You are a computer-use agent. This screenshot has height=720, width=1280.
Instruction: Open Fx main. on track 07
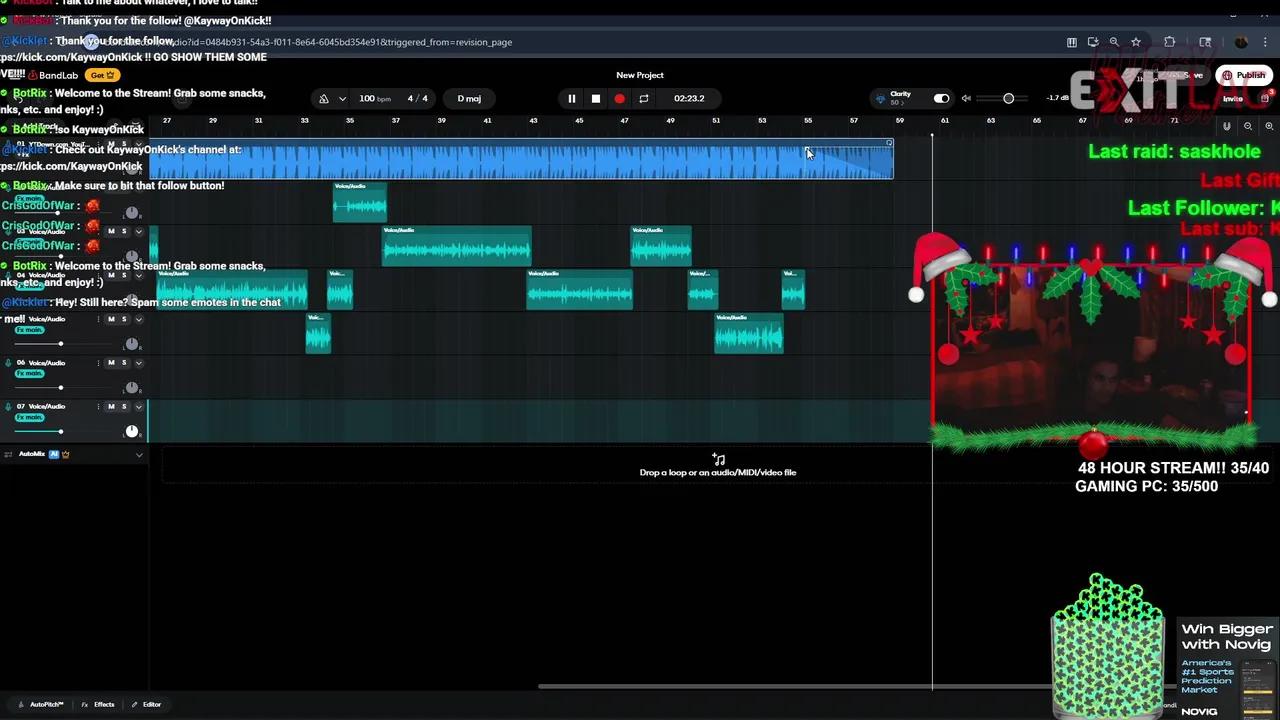click(x=30, y=417)
